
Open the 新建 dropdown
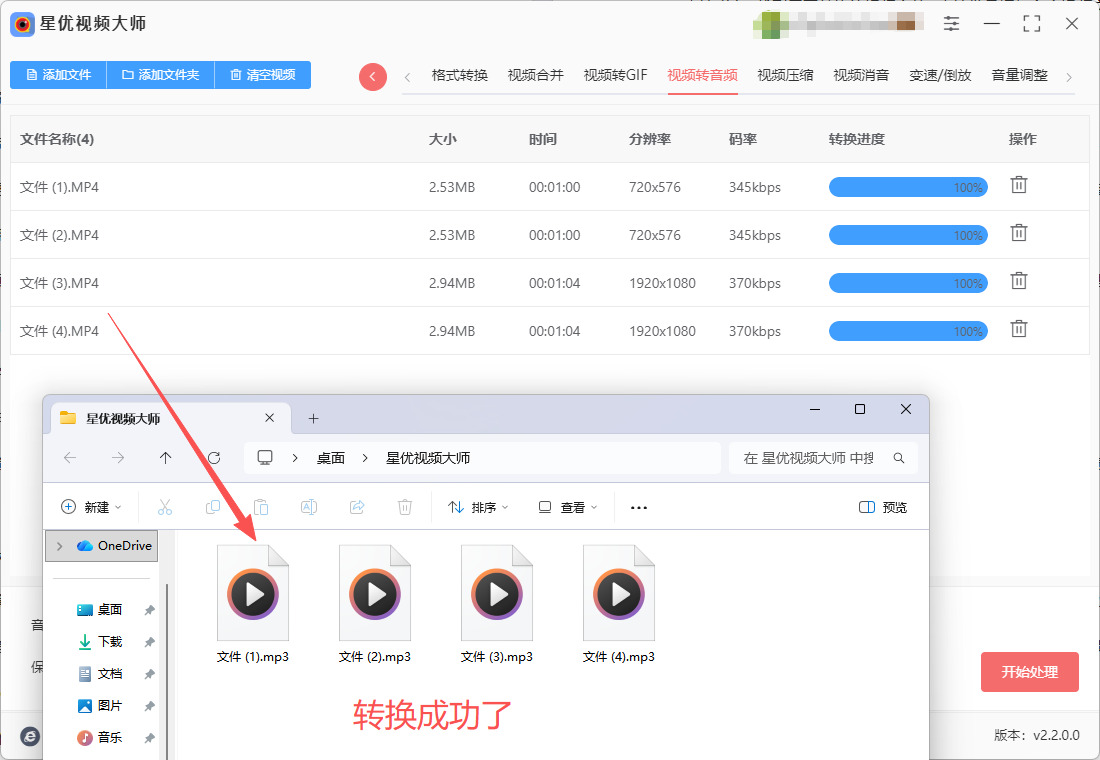(91, 507)
